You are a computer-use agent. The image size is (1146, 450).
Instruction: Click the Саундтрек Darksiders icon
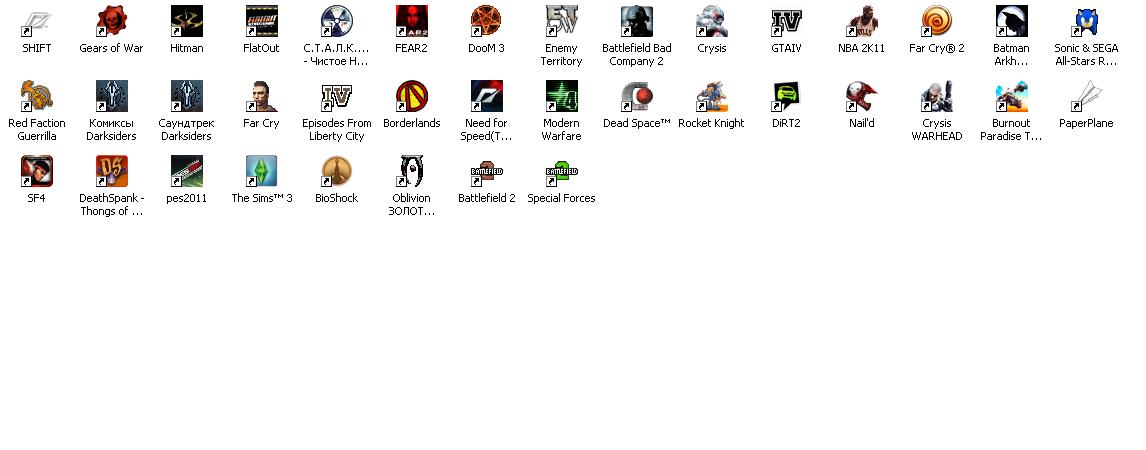(x=186, y=96)
